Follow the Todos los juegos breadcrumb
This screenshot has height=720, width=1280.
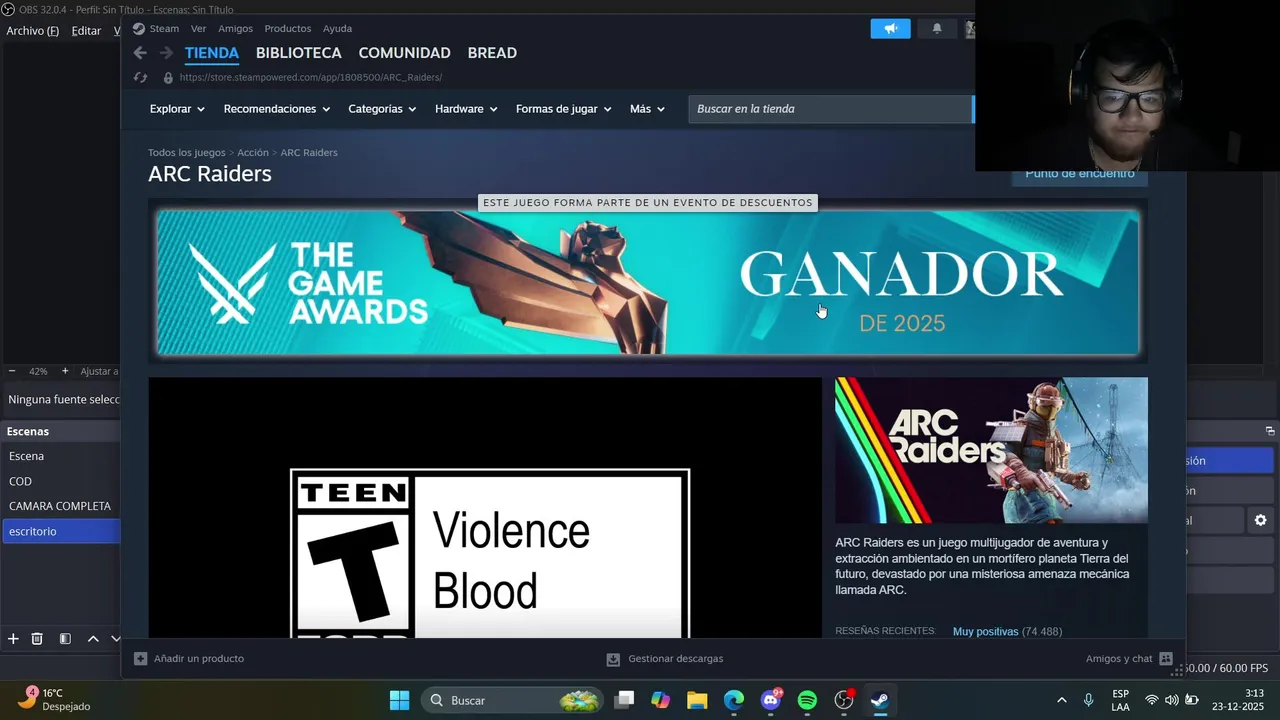pos(187,153)
